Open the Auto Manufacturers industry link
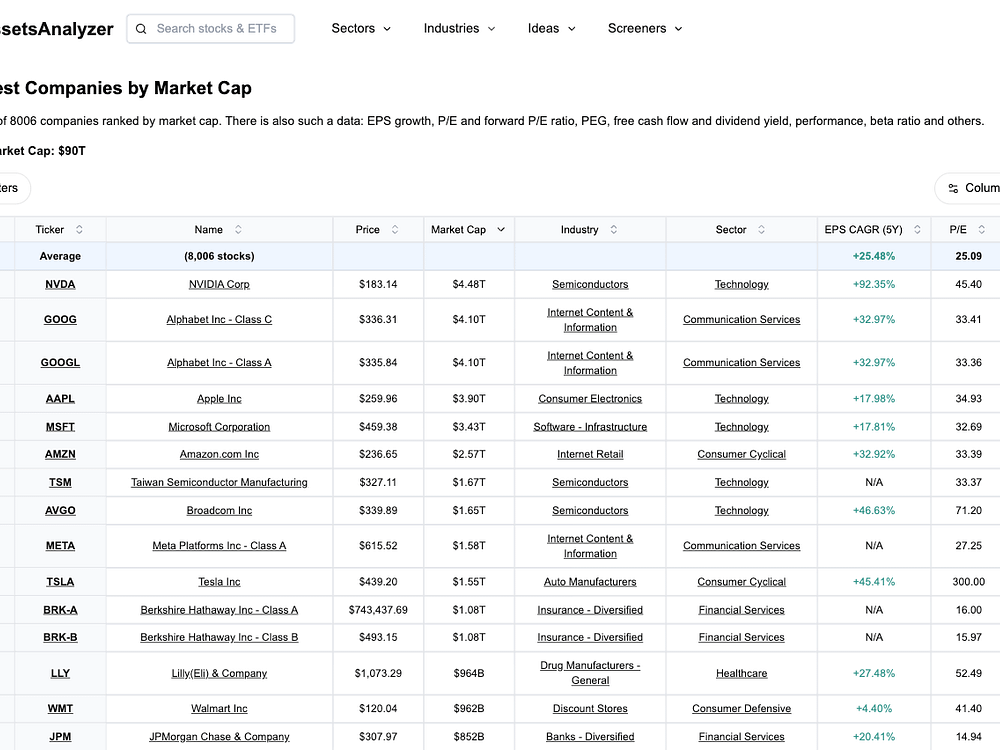 coord(590,582)
